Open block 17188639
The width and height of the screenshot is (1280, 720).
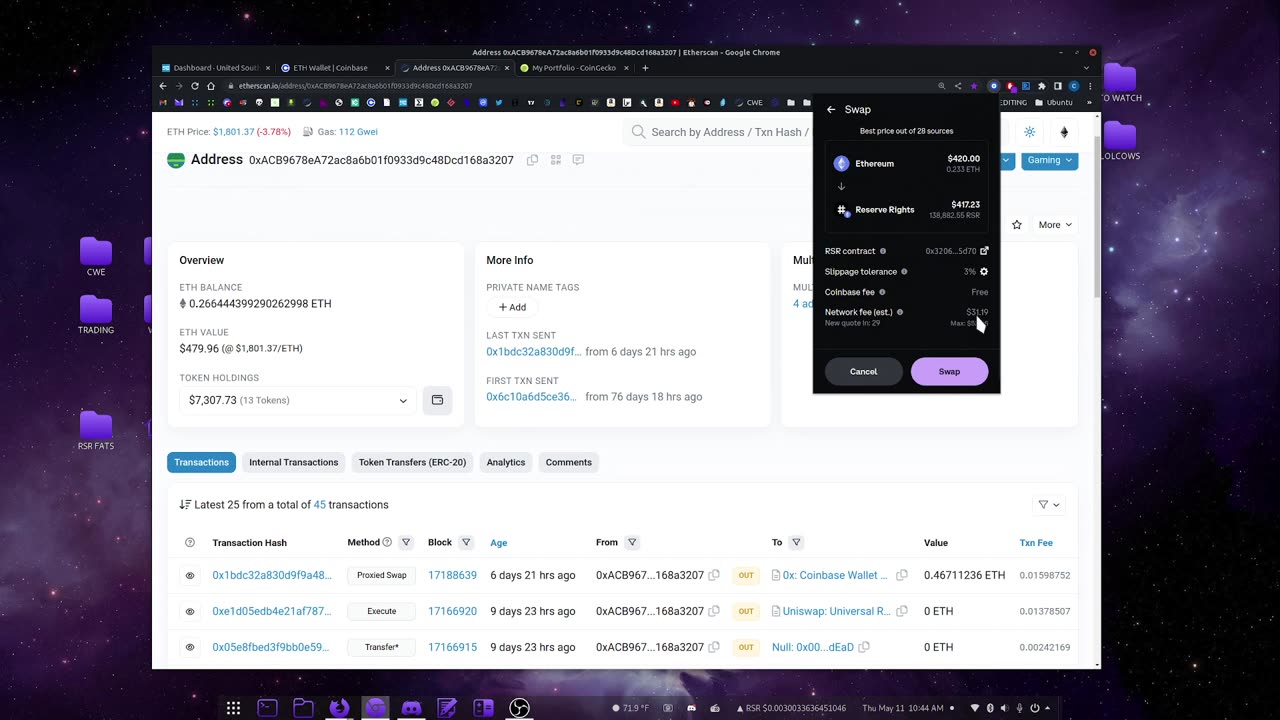(x=452, y=576)
